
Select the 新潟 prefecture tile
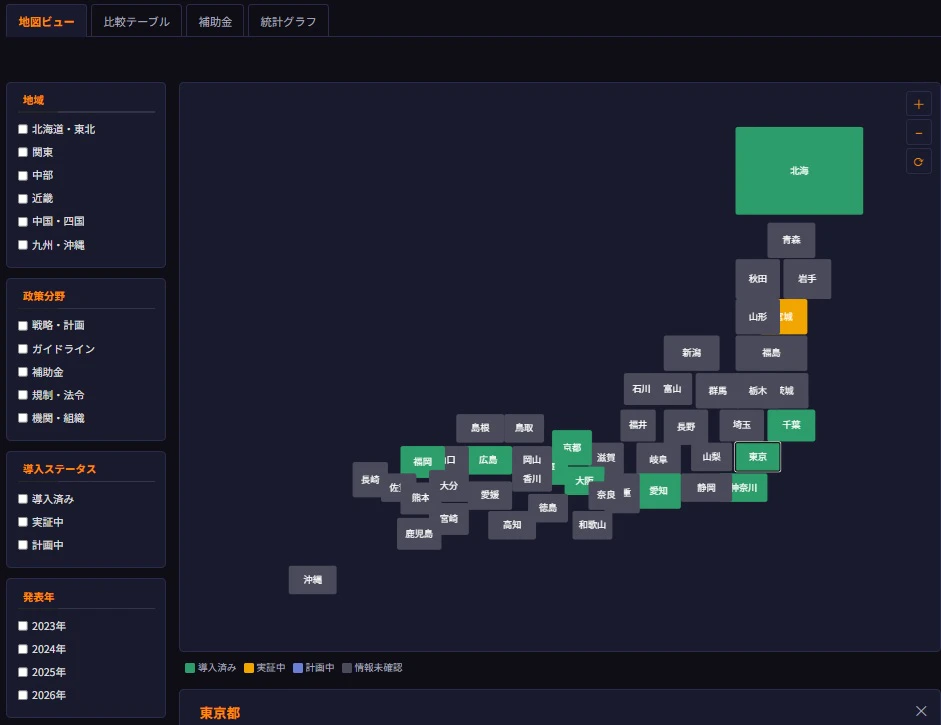(x=691, y=353)
